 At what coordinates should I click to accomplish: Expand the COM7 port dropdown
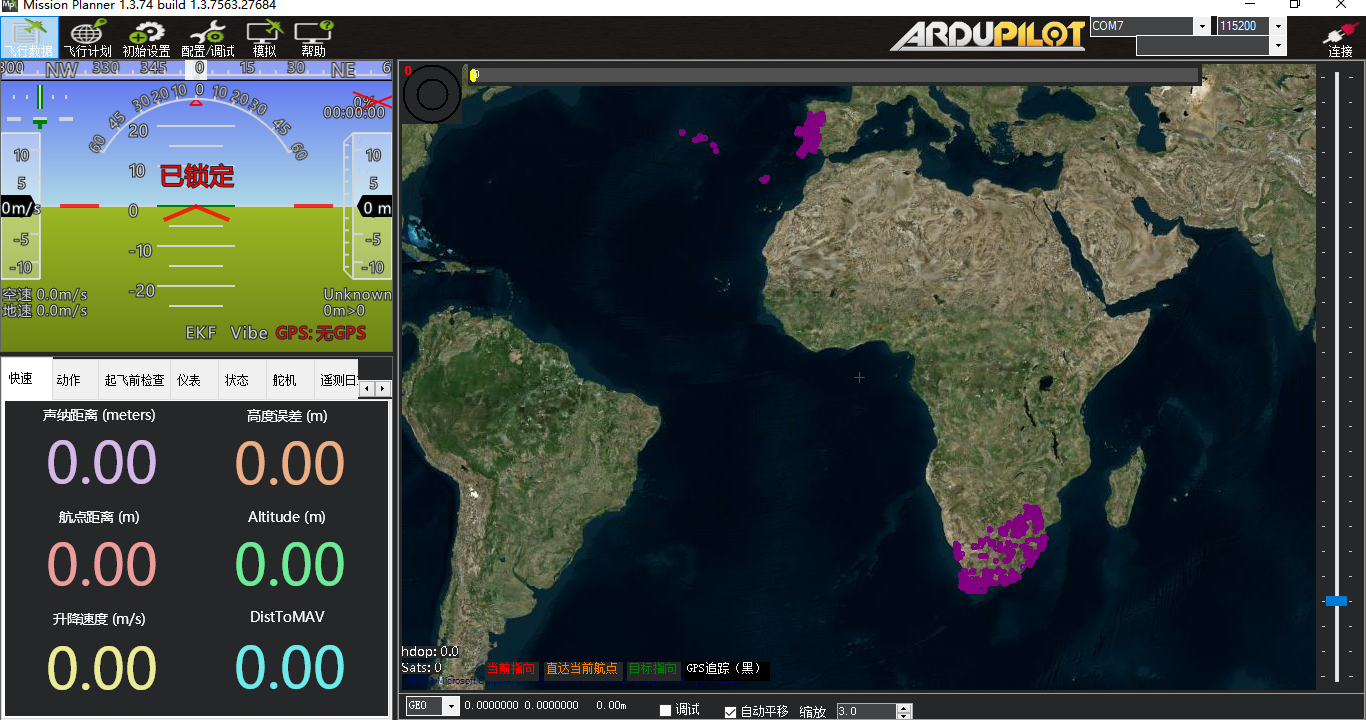coord(1200,26)
